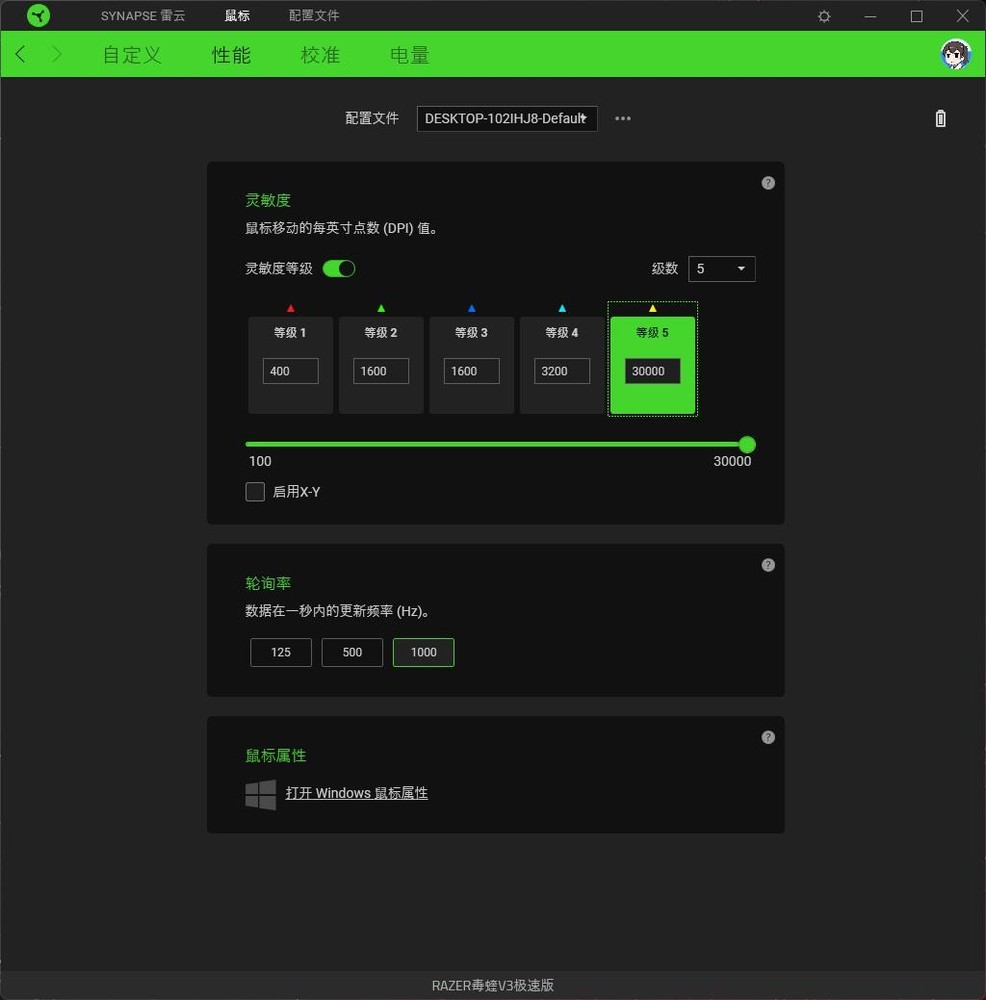This screenshot has width=986, height=1000.
Task: Open the 电量 tab
Action: [409, 55]
